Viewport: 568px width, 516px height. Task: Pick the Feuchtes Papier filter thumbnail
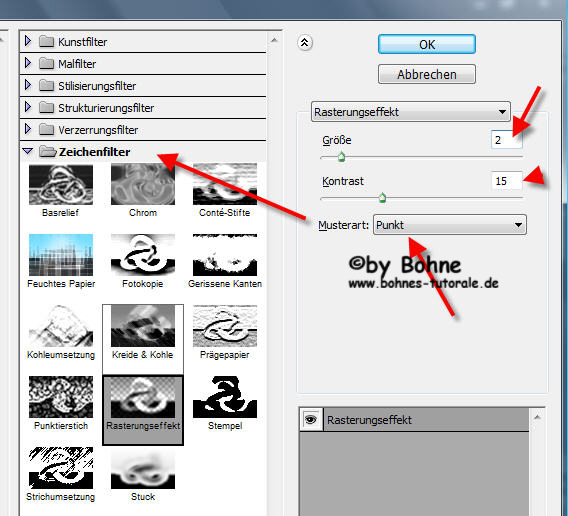[x=60, y=255]
